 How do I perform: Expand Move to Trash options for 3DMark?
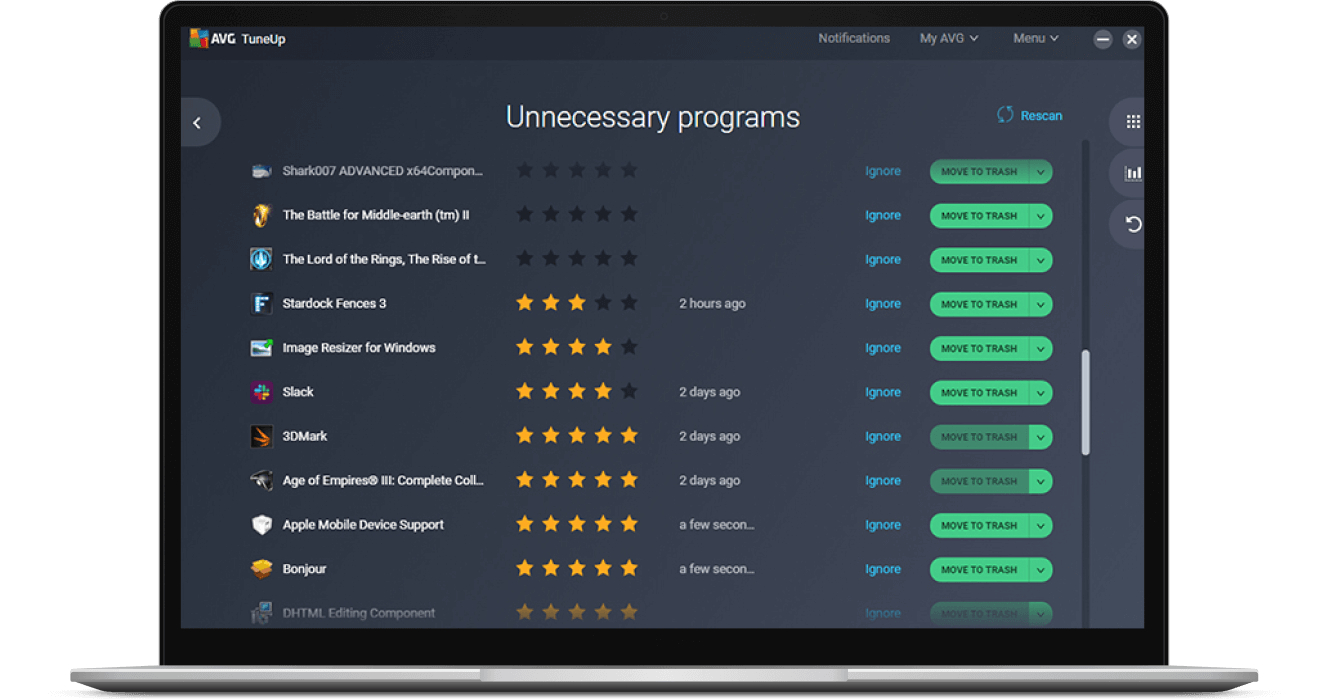coord(1040,437)
